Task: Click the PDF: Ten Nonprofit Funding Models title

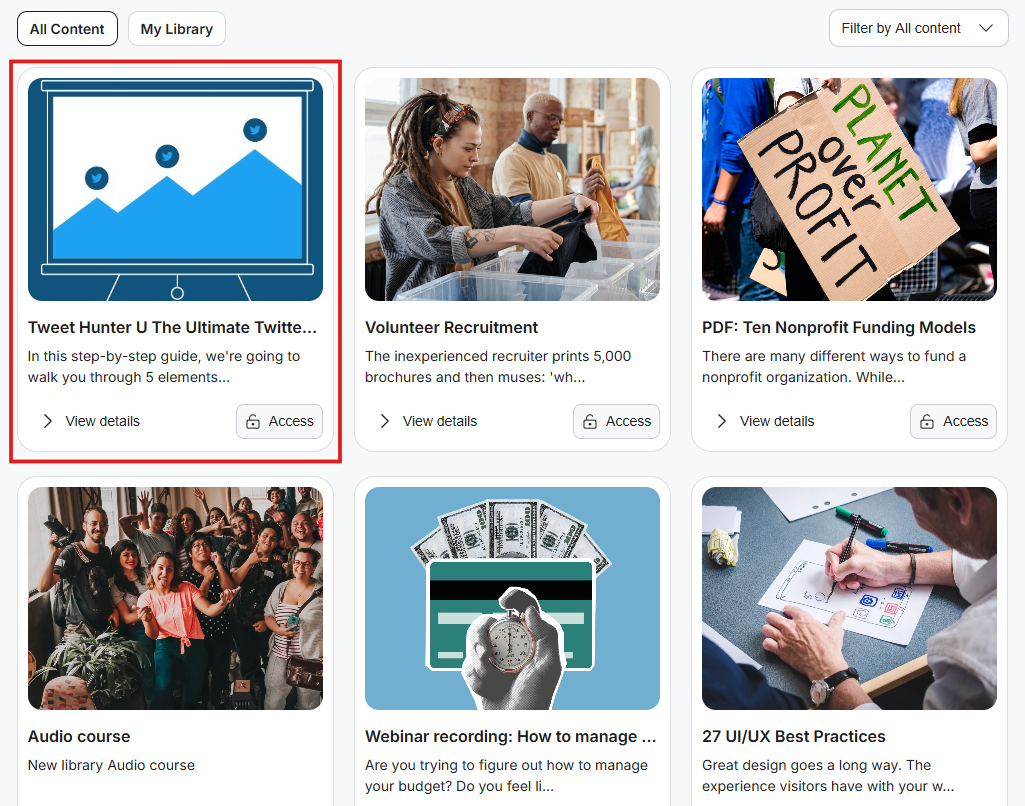Action: click(x=839, y=327)
